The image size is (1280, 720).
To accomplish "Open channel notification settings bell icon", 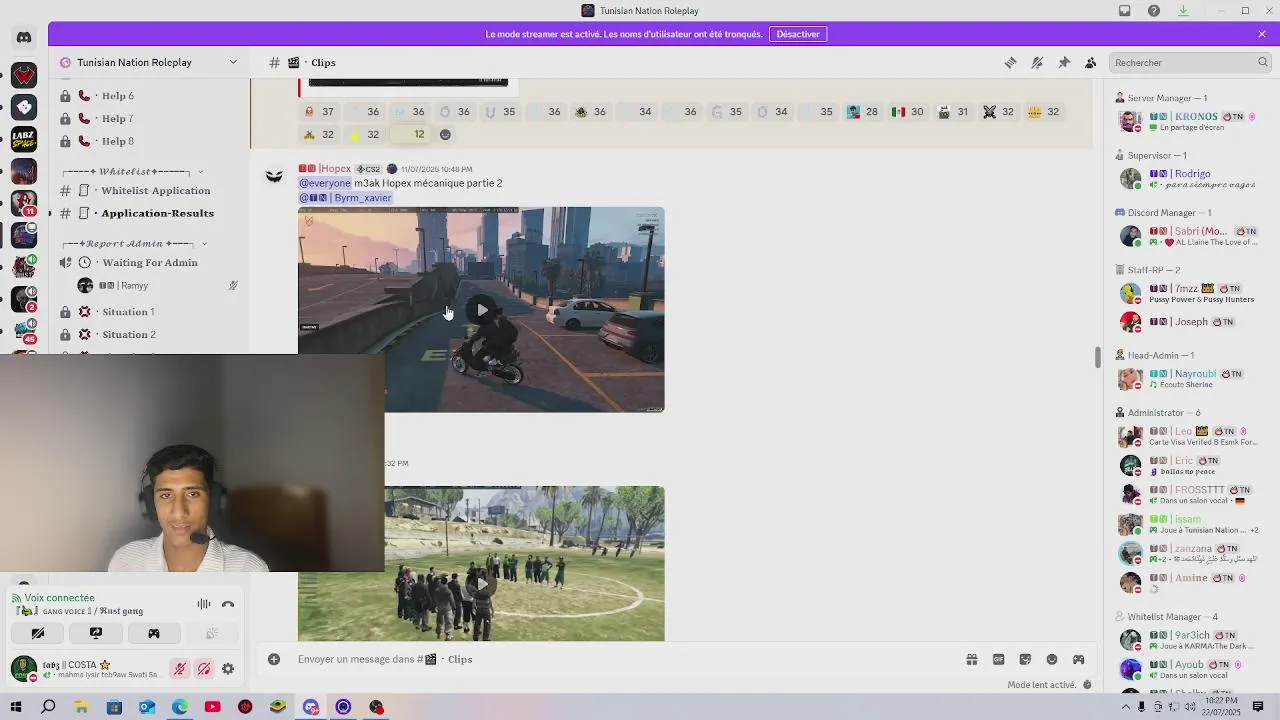I will (x=1037, y=62).
